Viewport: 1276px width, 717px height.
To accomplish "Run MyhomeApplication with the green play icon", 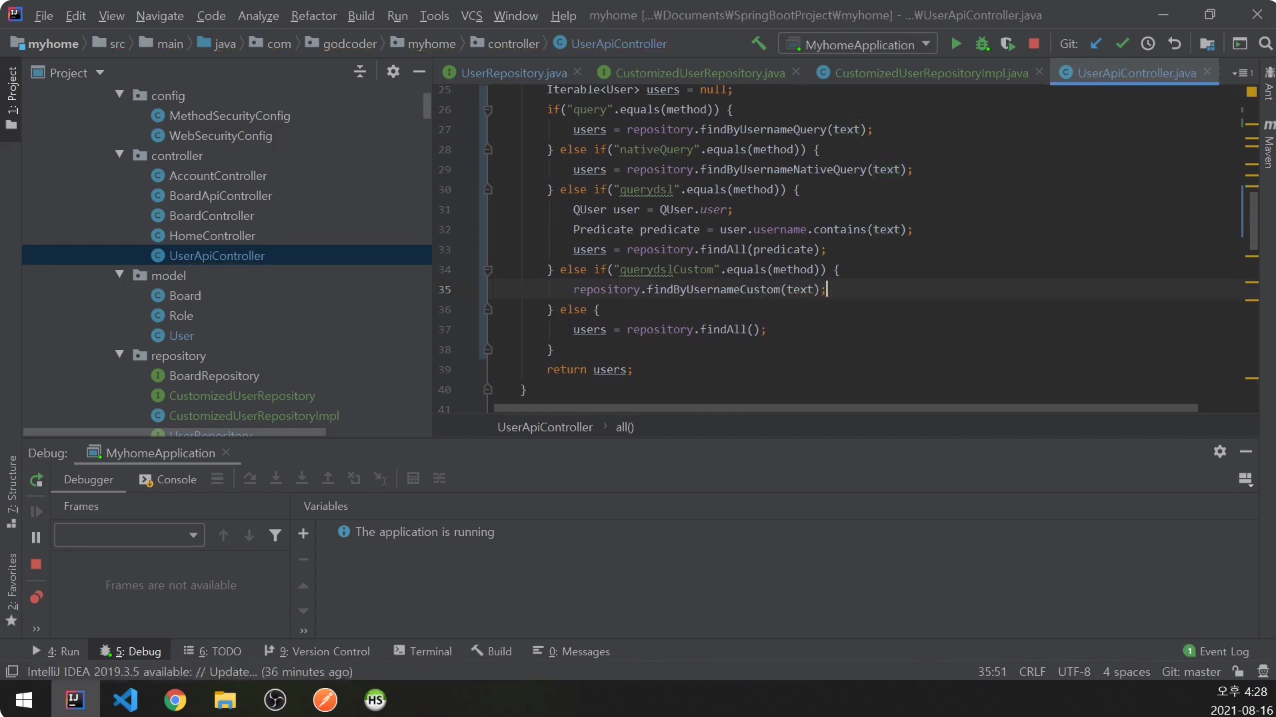I will point(956,44).
